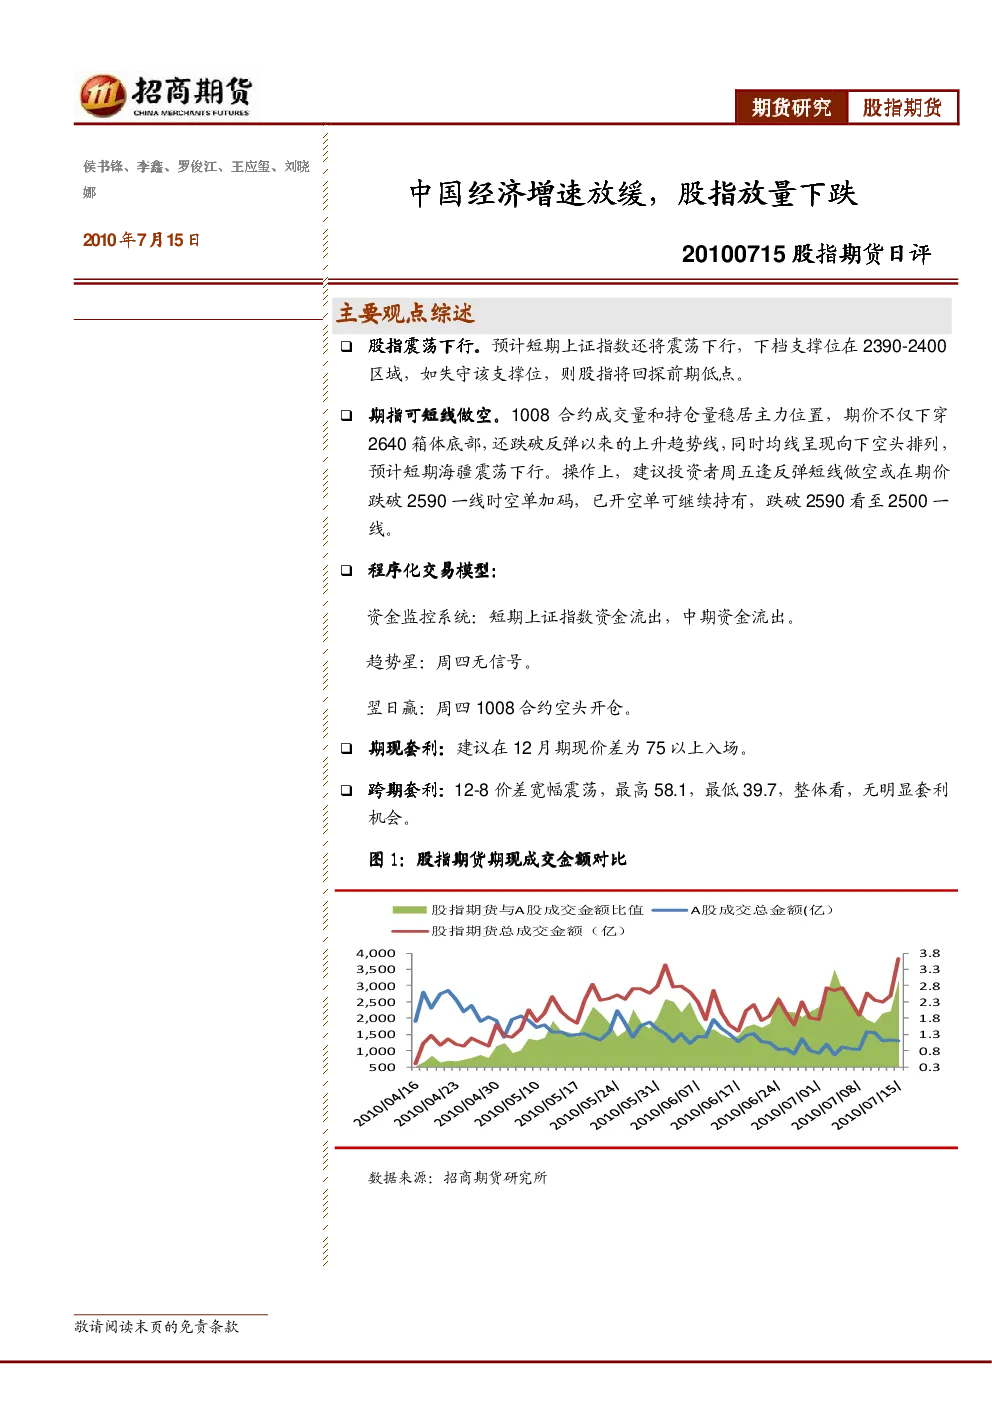Click the section heading 主要观点综述
Image resolution: width=992 pixels, height=1403 pixels.
pos(405,314)
